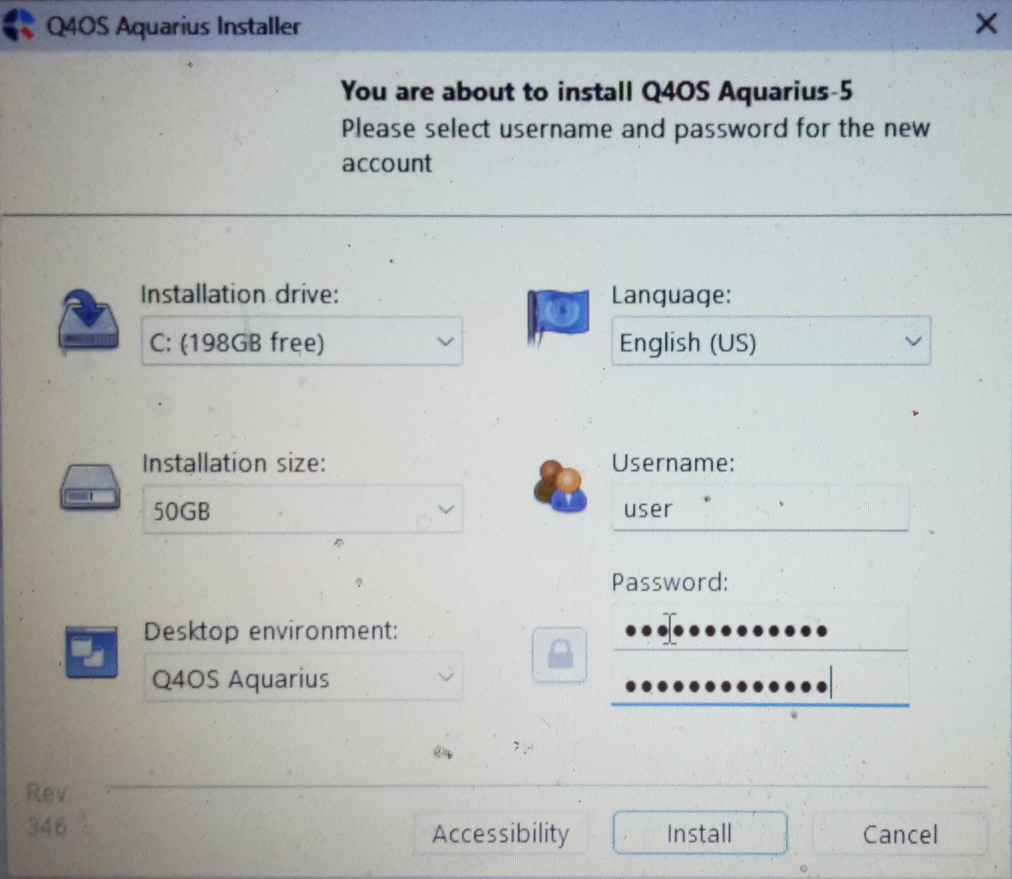Expand the Language English (US) dropdown
Screen dimensions: 1012x879
coord(770,343)
